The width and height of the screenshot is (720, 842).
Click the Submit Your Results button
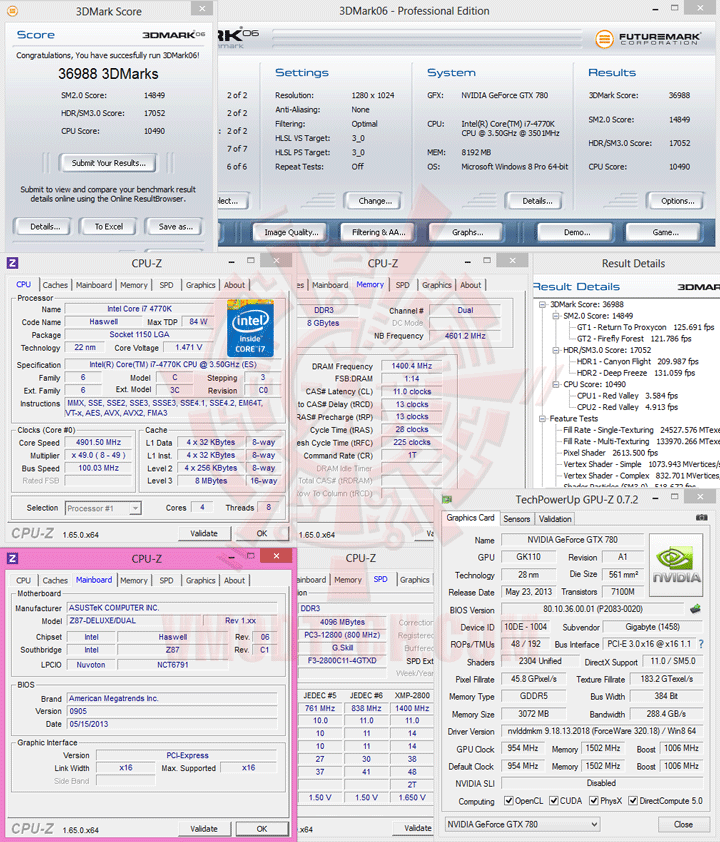[x=108, y=163]
